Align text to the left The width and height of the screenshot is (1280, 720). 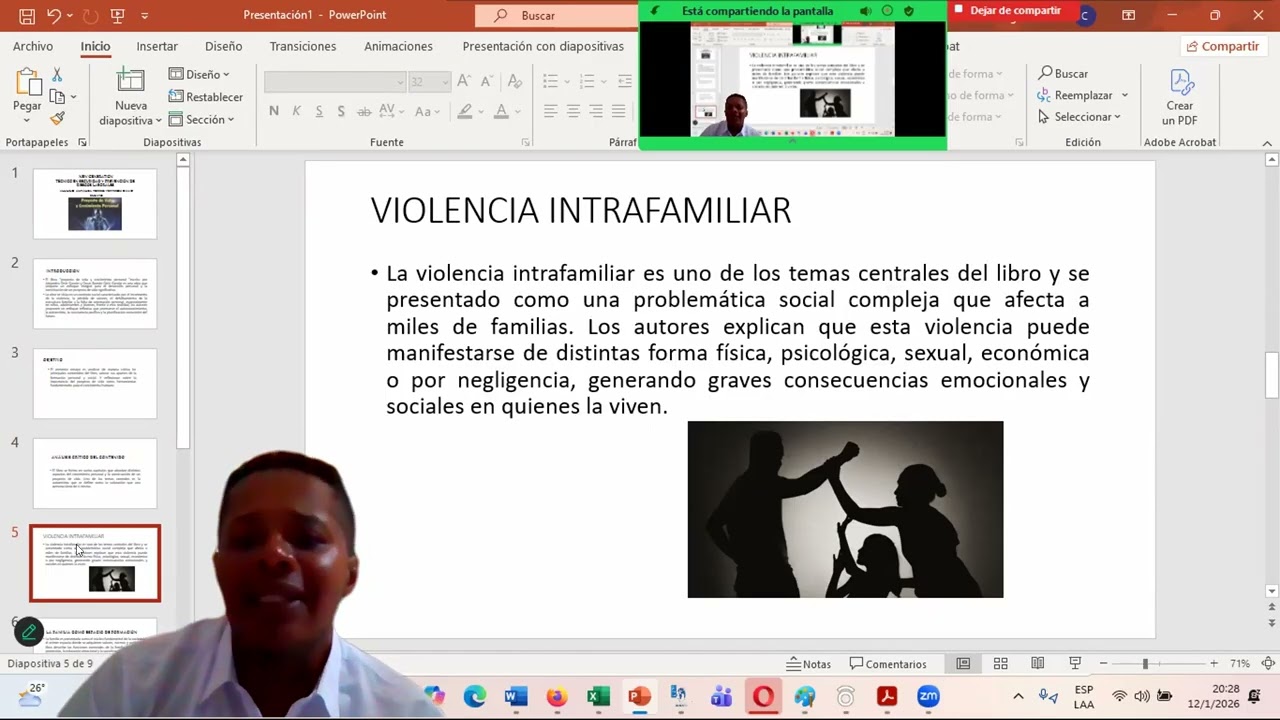551,111
